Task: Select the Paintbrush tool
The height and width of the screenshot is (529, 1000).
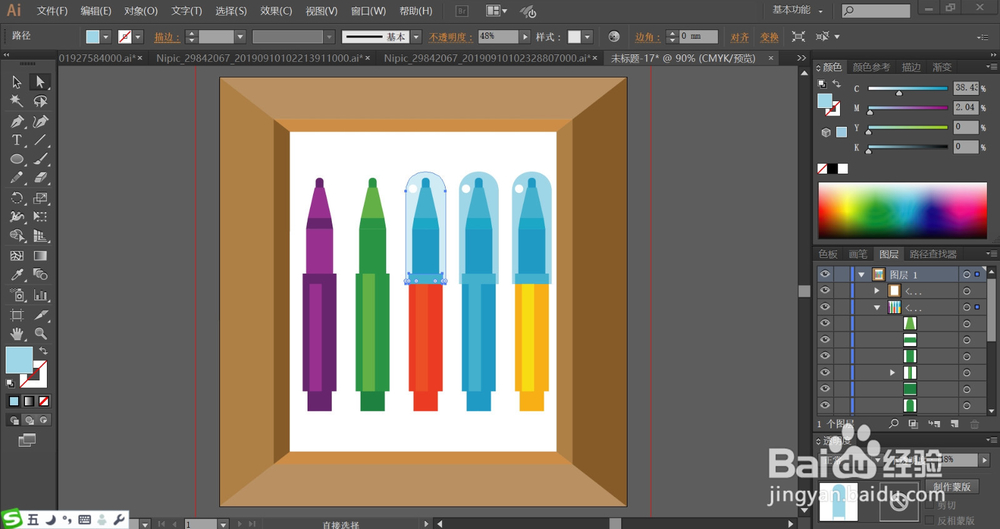Action: pos(40,159)
